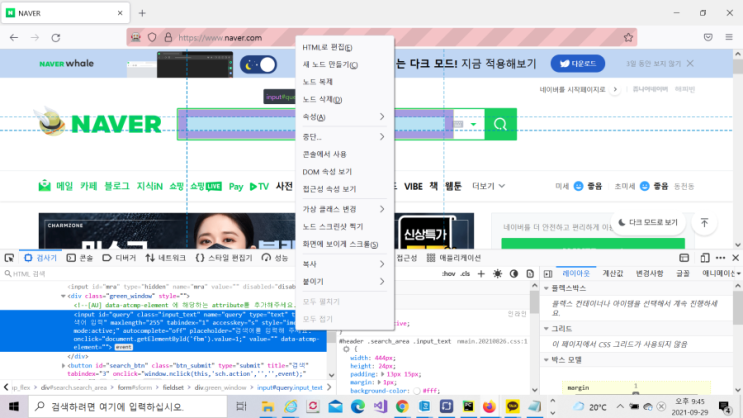743x418 pixels.
Task: Add a new CSS rule with plus icon
Action: [481, 273]
